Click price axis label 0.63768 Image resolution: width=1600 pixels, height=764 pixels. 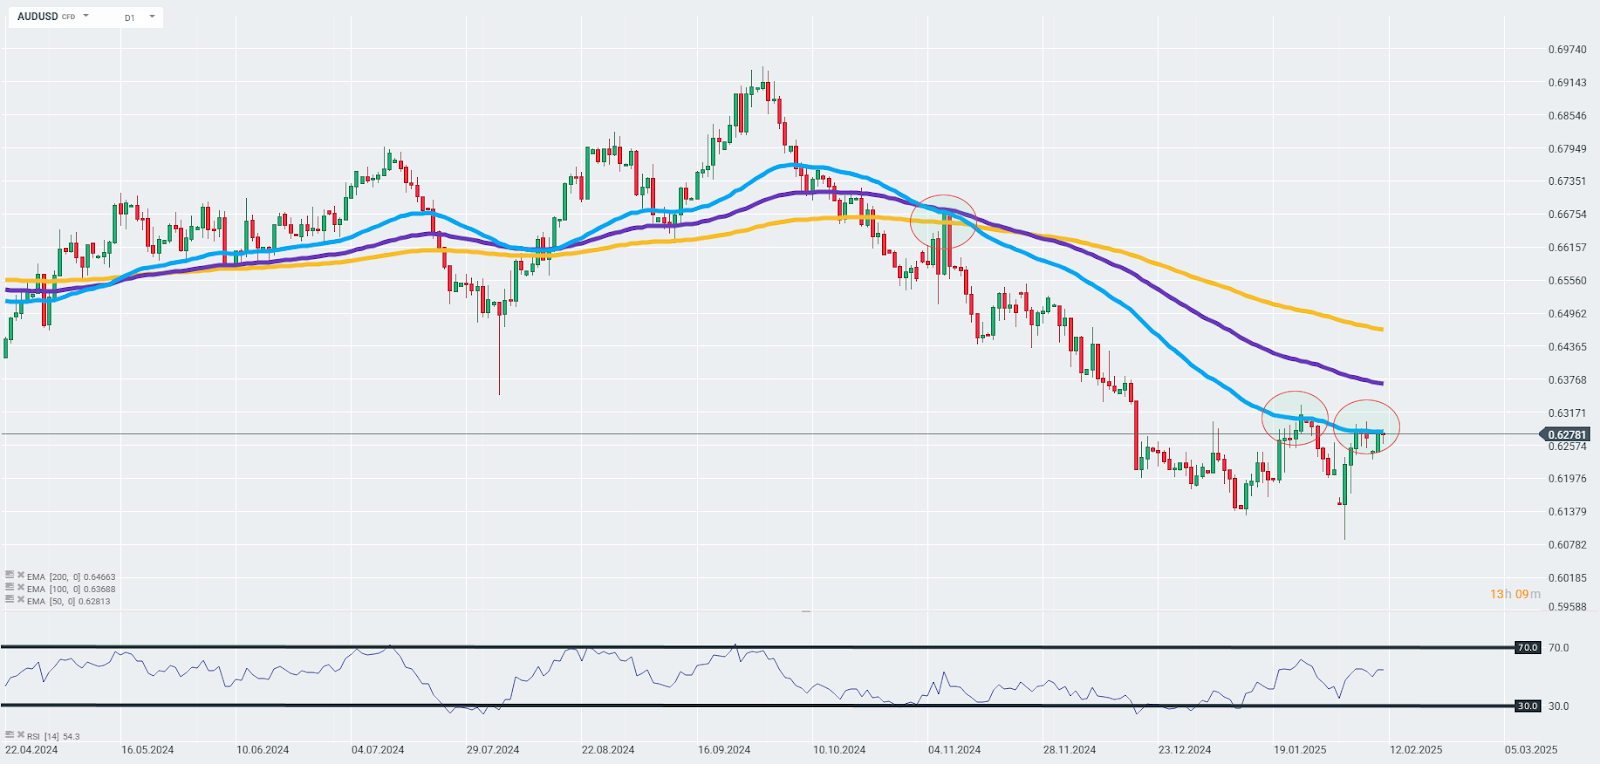1567,380
